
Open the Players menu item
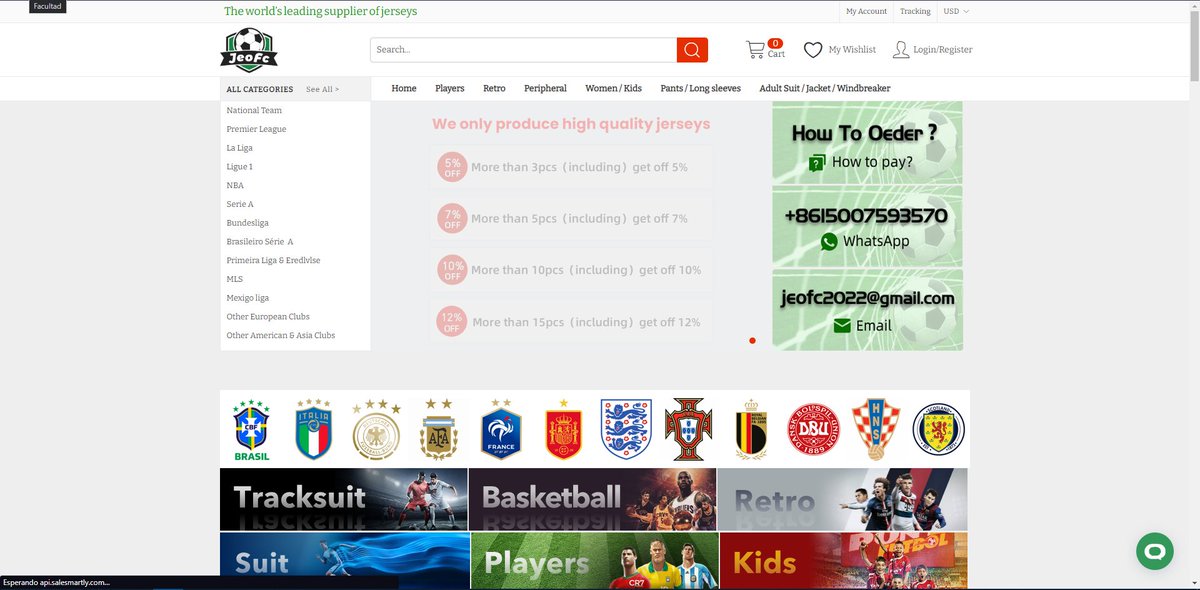[x=450, y=88]
